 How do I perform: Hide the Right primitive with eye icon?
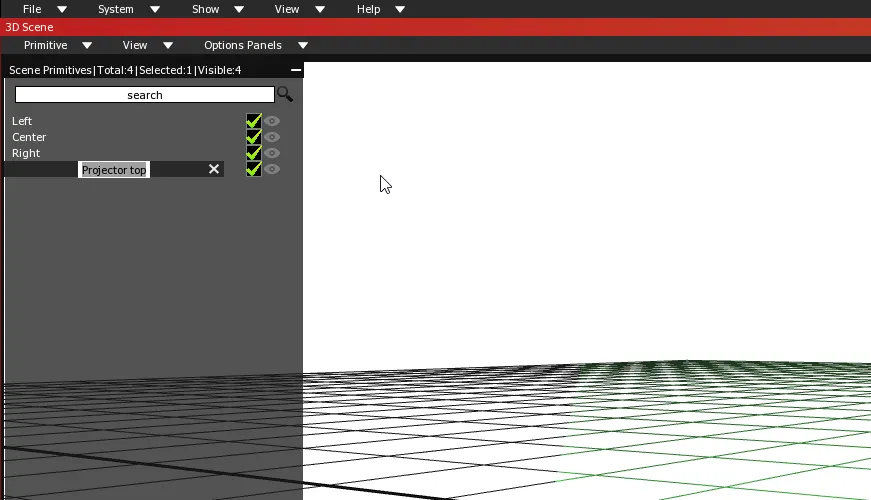pyautogui.click(x=272, y=153)
